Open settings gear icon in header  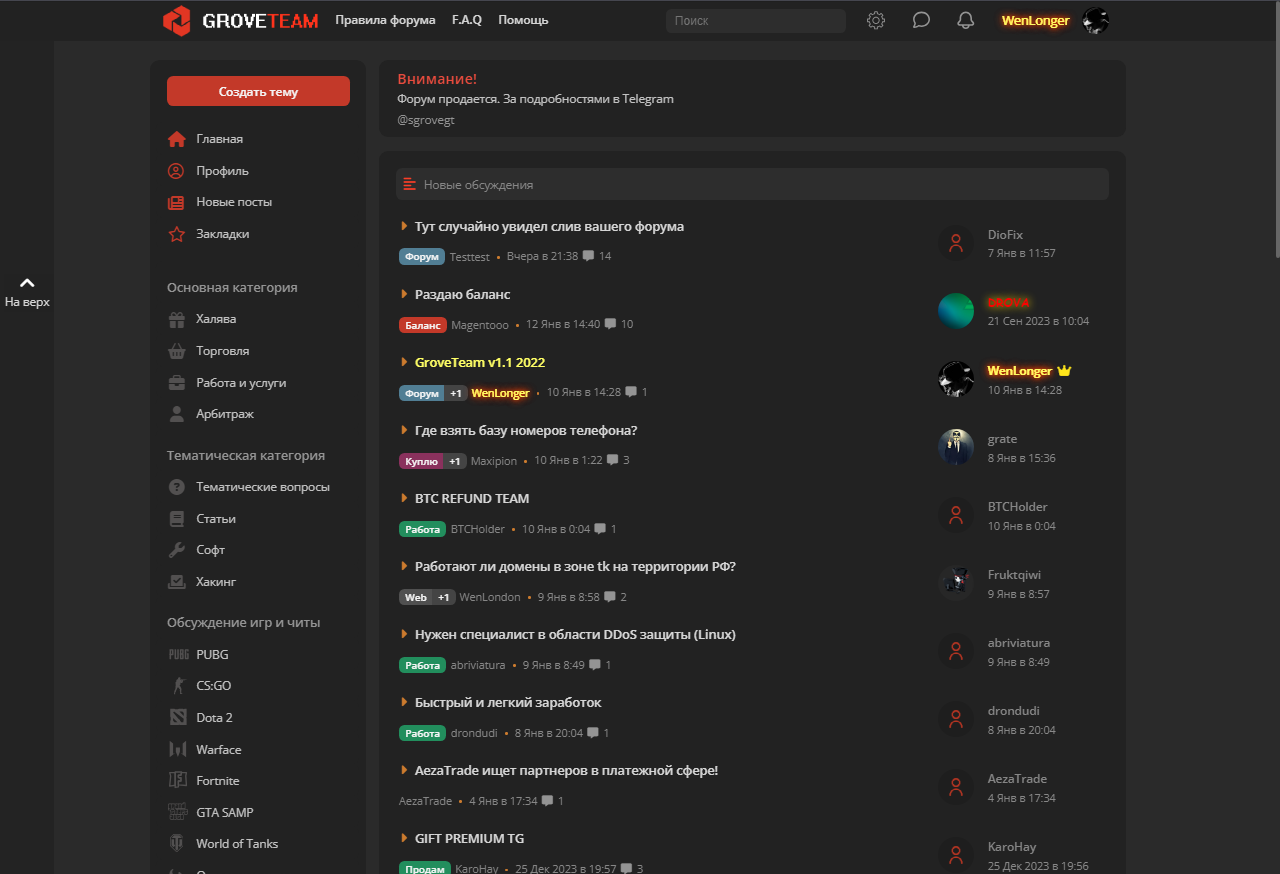click(x=876, y=20)
